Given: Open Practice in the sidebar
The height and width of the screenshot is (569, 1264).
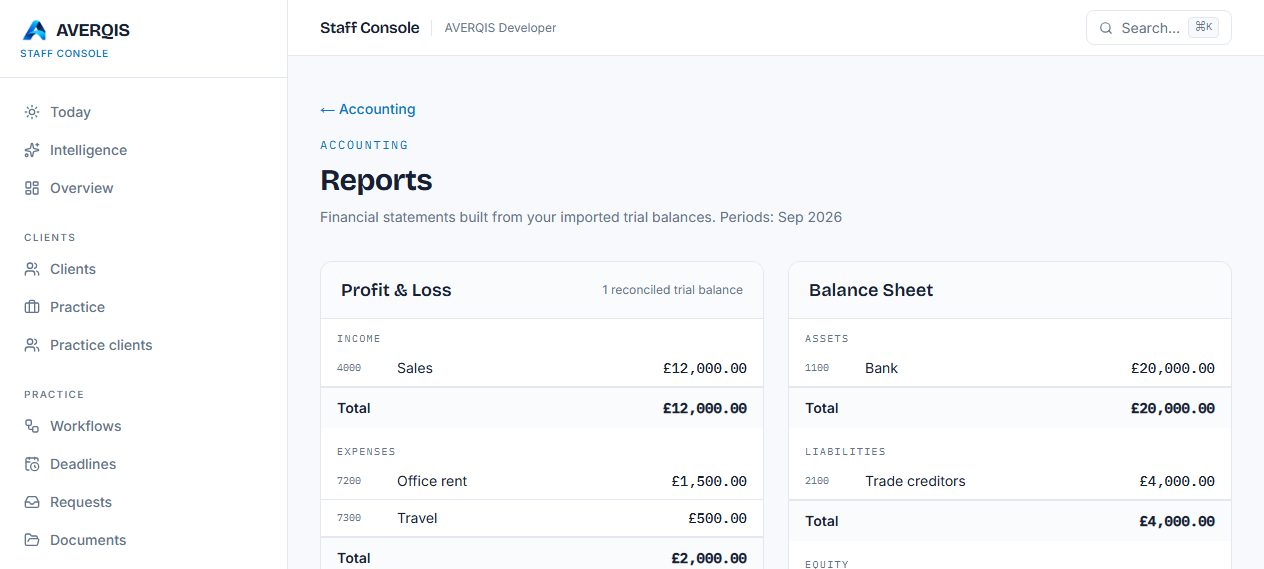Looking at the screenshot, I should pos(143,307).
